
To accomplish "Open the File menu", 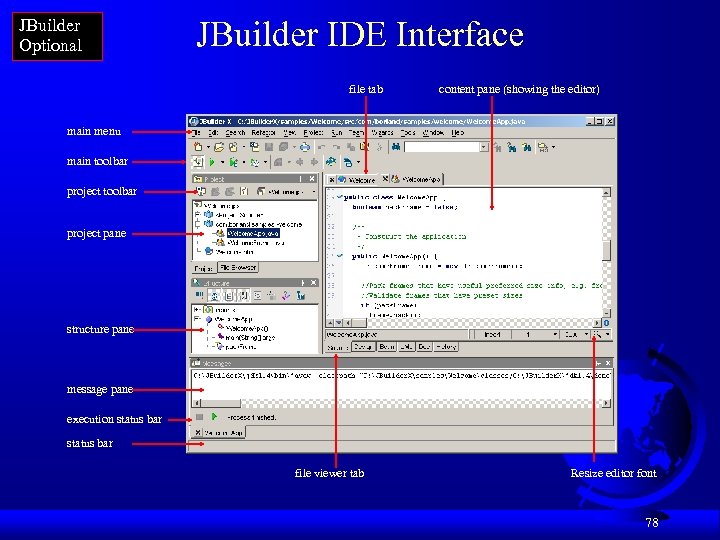I will click(196, 133).
